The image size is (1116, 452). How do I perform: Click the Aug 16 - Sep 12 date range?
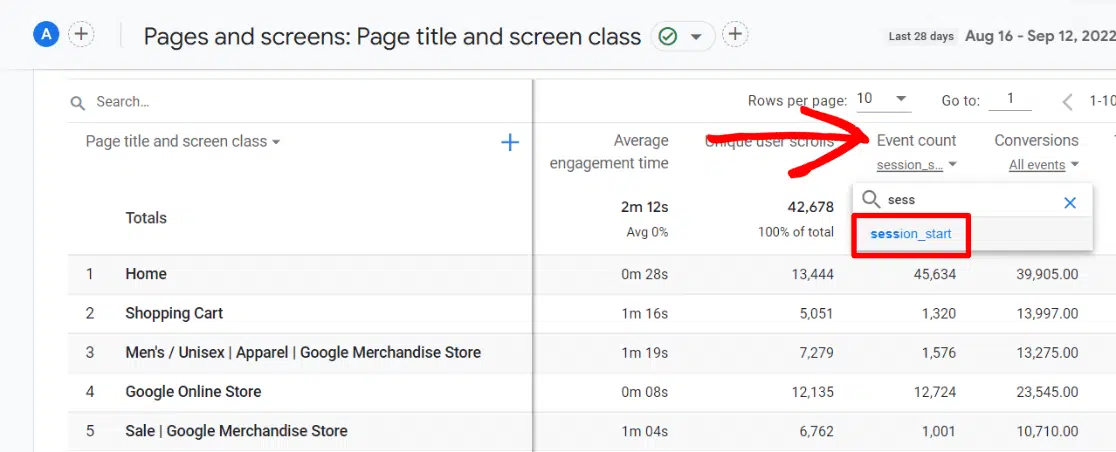(1039, 36)
